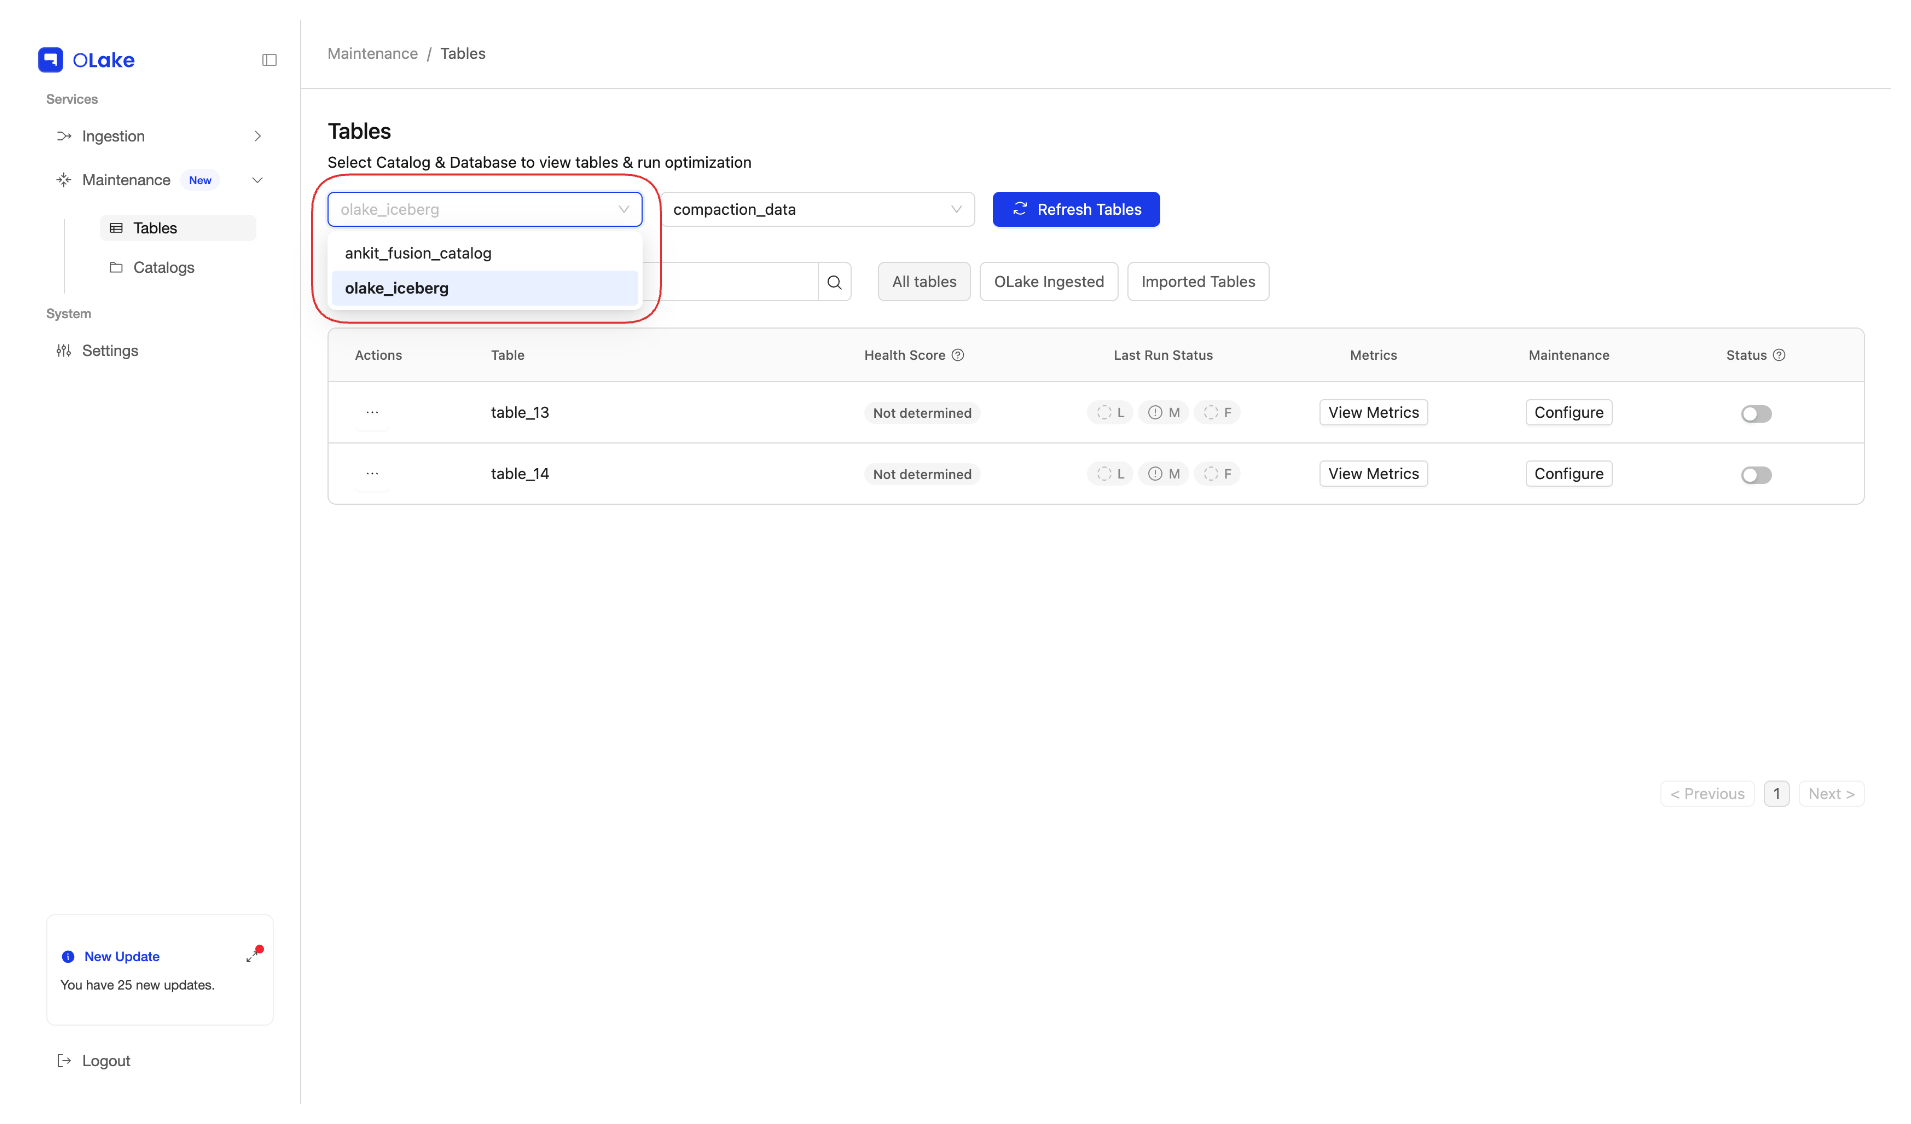Expand the New Update notification card icon
1911x1124 pixels.
point(254,955)
